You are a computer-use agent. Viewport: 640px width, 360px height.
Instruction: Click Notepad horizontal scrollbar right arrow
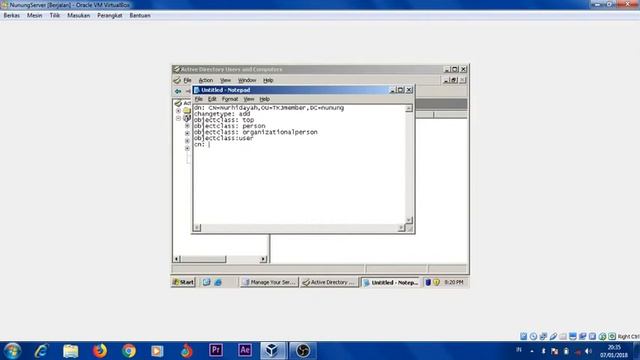402,228
